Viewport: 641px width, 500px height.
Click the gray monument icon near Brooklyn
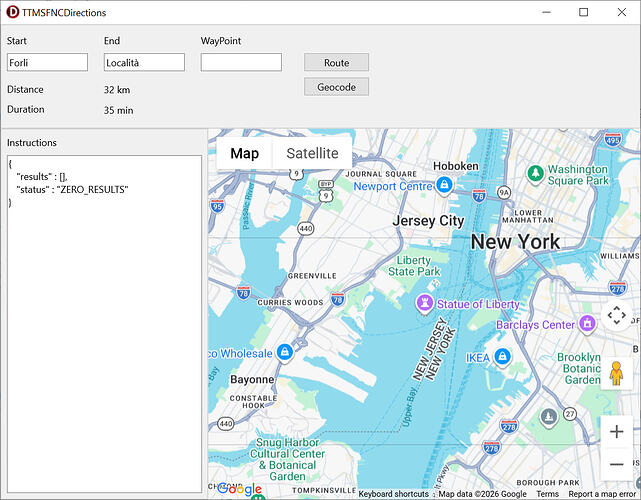pos(549,417)
